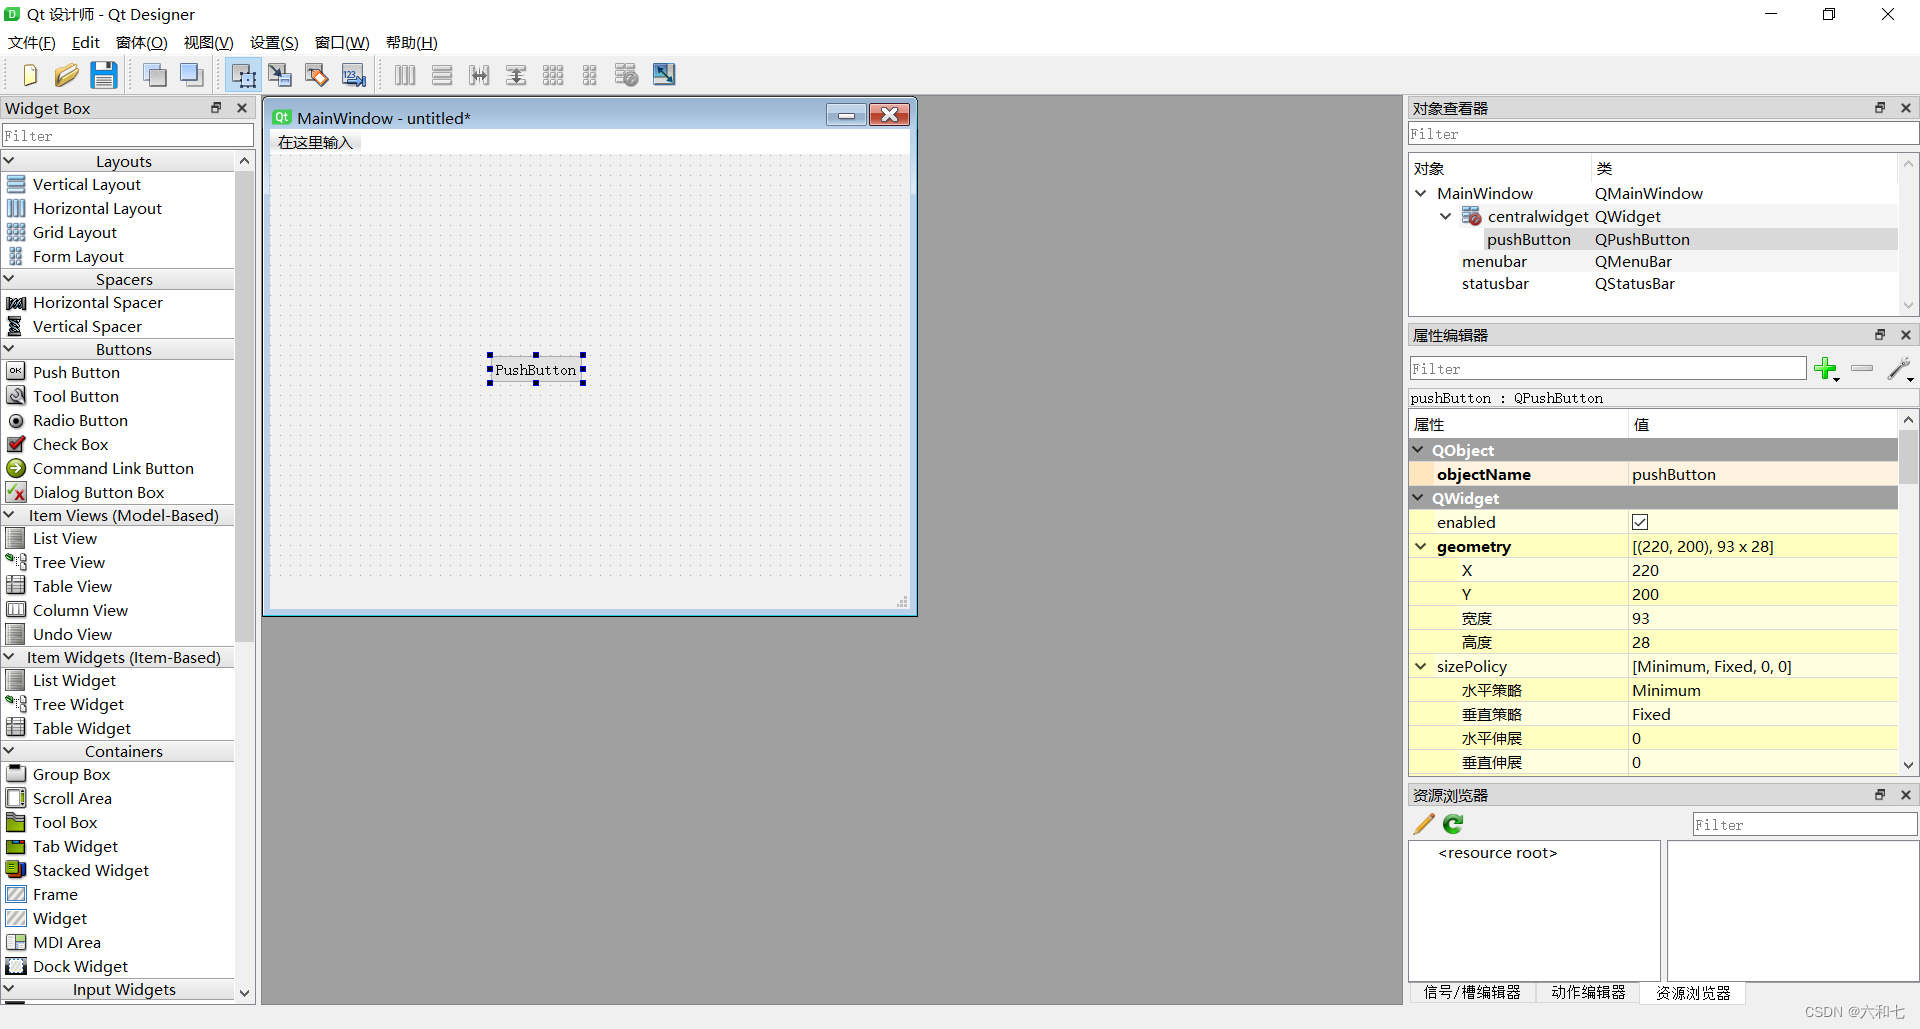Click the Adjust Size toolbar icon

pos(664,75)
